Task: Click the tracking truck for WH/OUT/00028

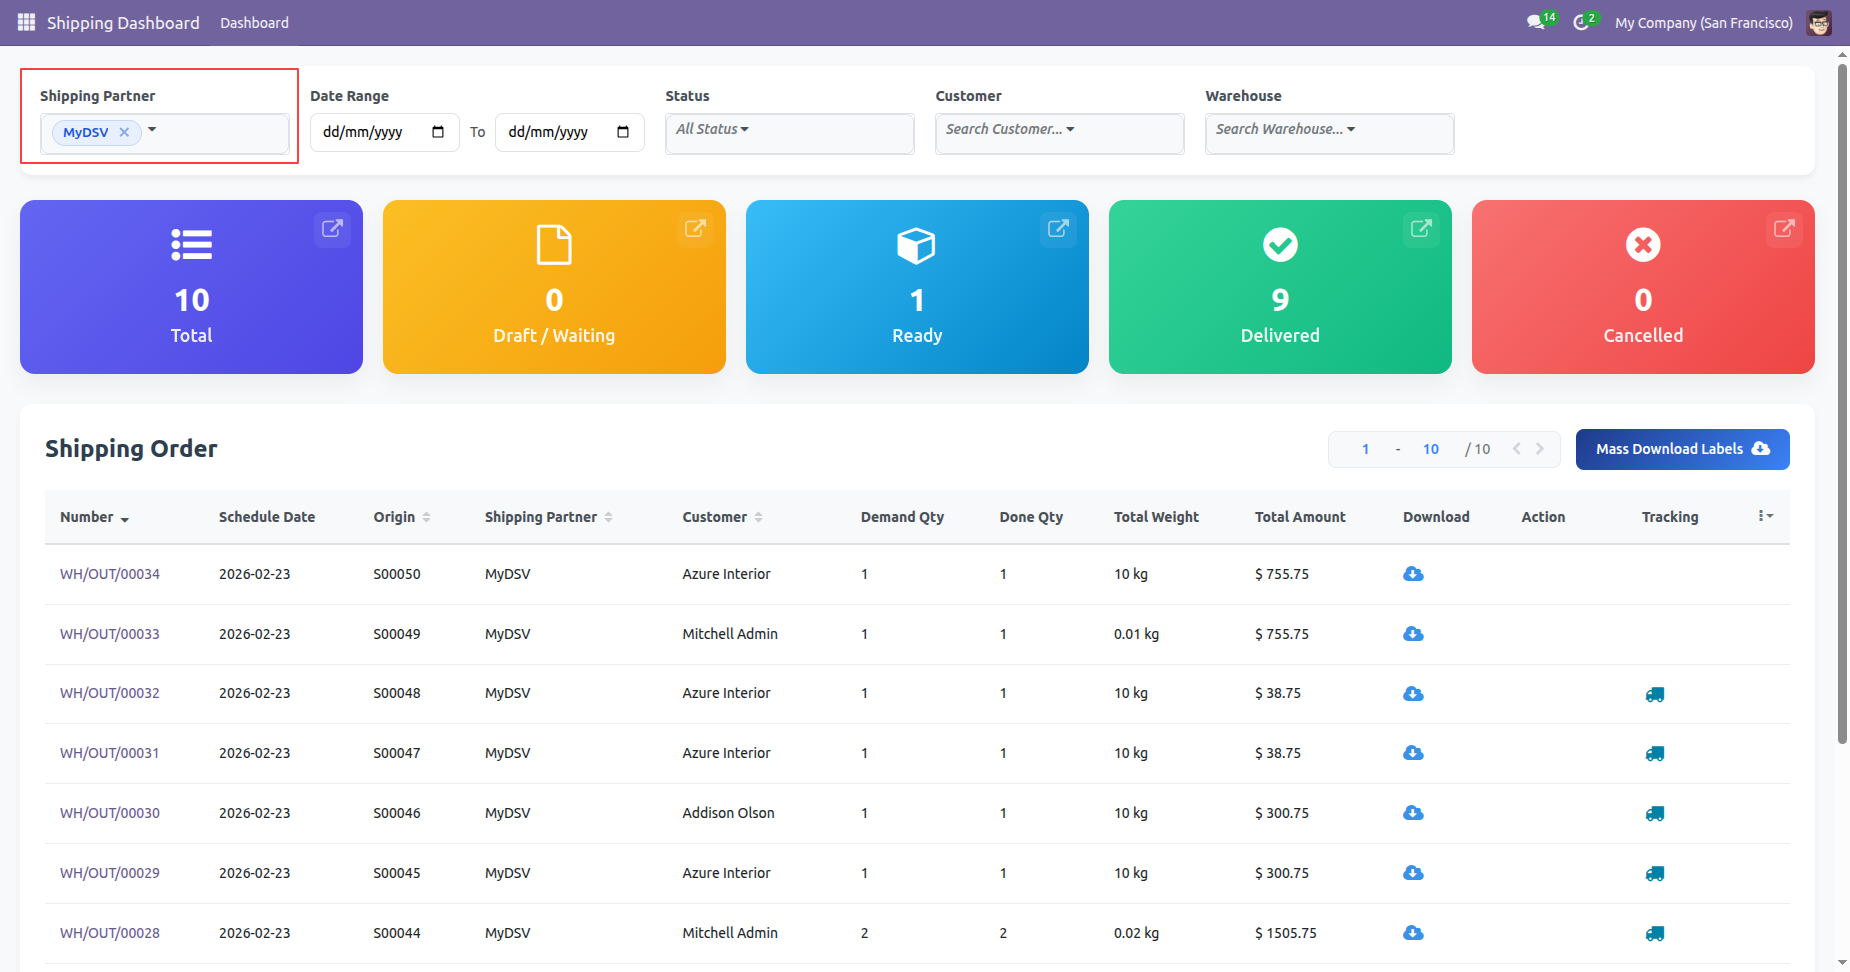Action: tap(1655, 933)
